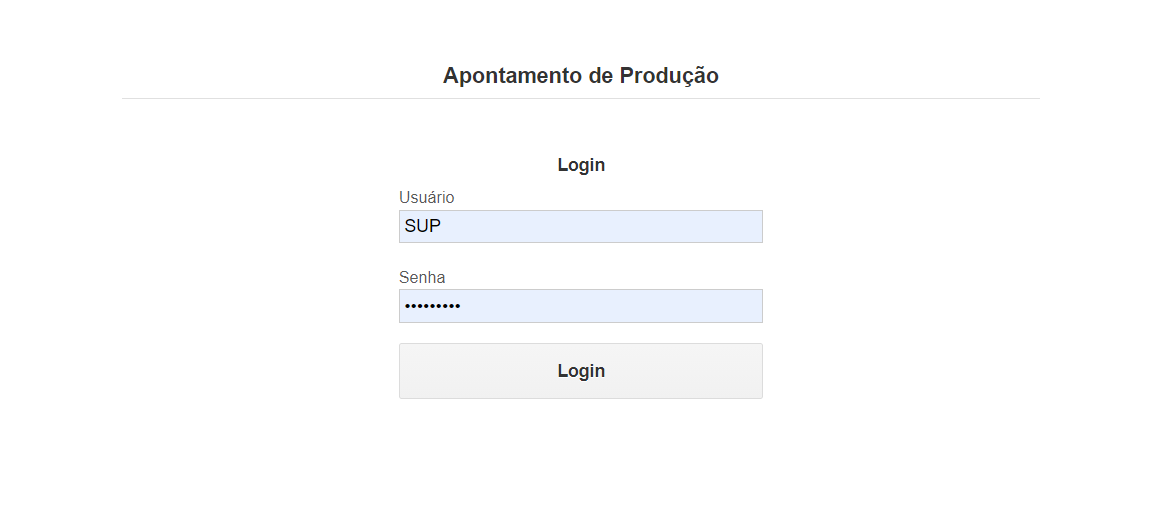Click the empty right side of the Senha box
The width and height of the screenshot is (1159, 519).
pyautogui.click(x=665, y=305)
